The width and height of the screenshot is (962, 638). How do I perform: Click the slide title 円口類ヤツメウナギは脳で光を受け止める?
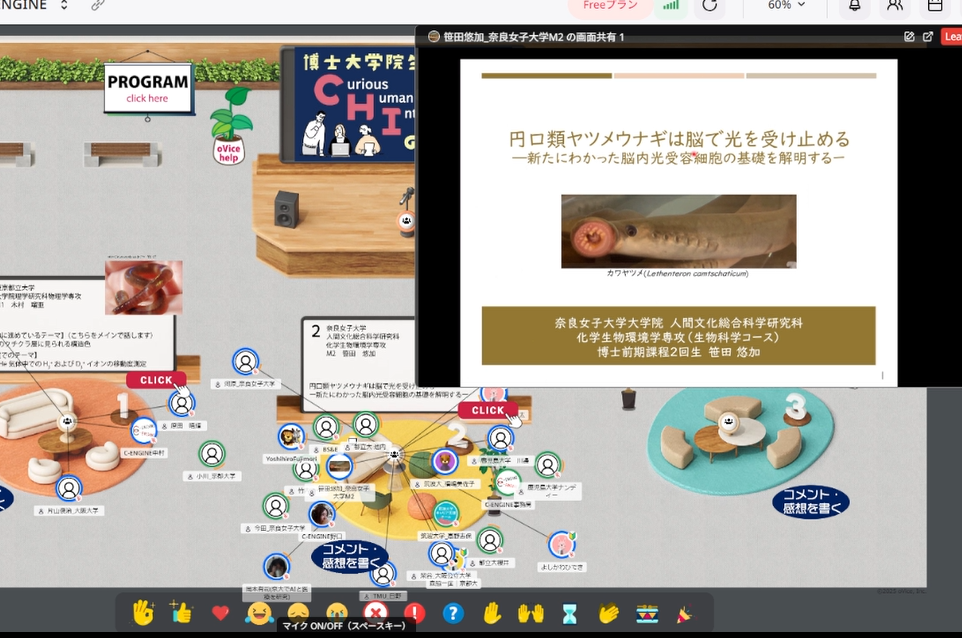point(679,139)
